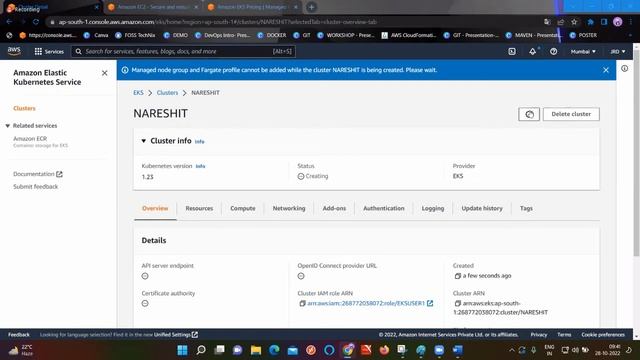The height and width of the screenshot is (360, 640).
Task: Go back in browser history
Action: 9,22
